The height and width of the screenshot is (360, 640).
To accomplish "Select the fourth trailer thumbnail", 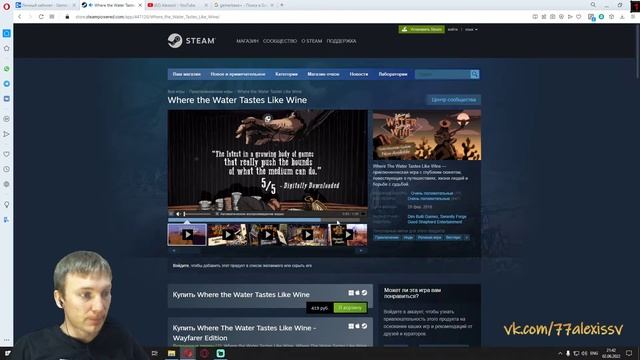I will (307, 235).
